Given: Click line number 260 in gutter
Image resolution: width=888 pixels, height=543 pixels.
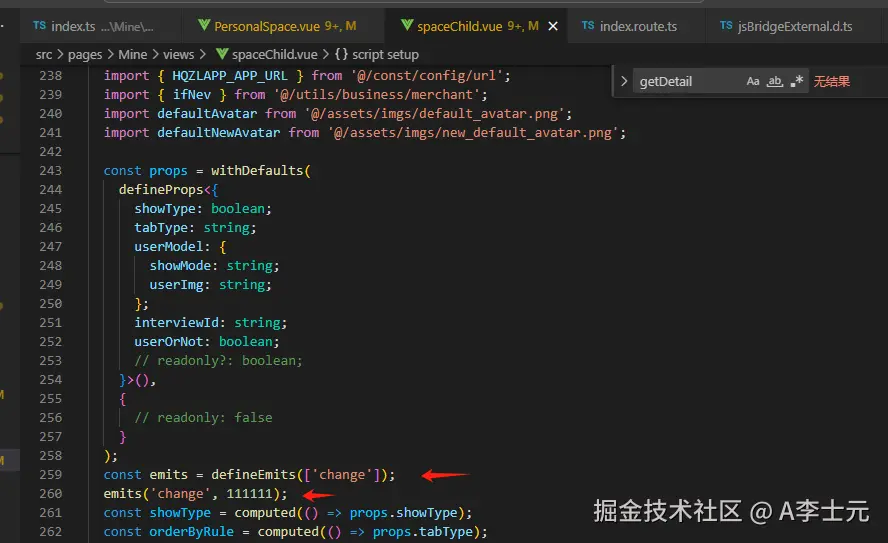Looking at the screenshot, I should click(50, 494).
